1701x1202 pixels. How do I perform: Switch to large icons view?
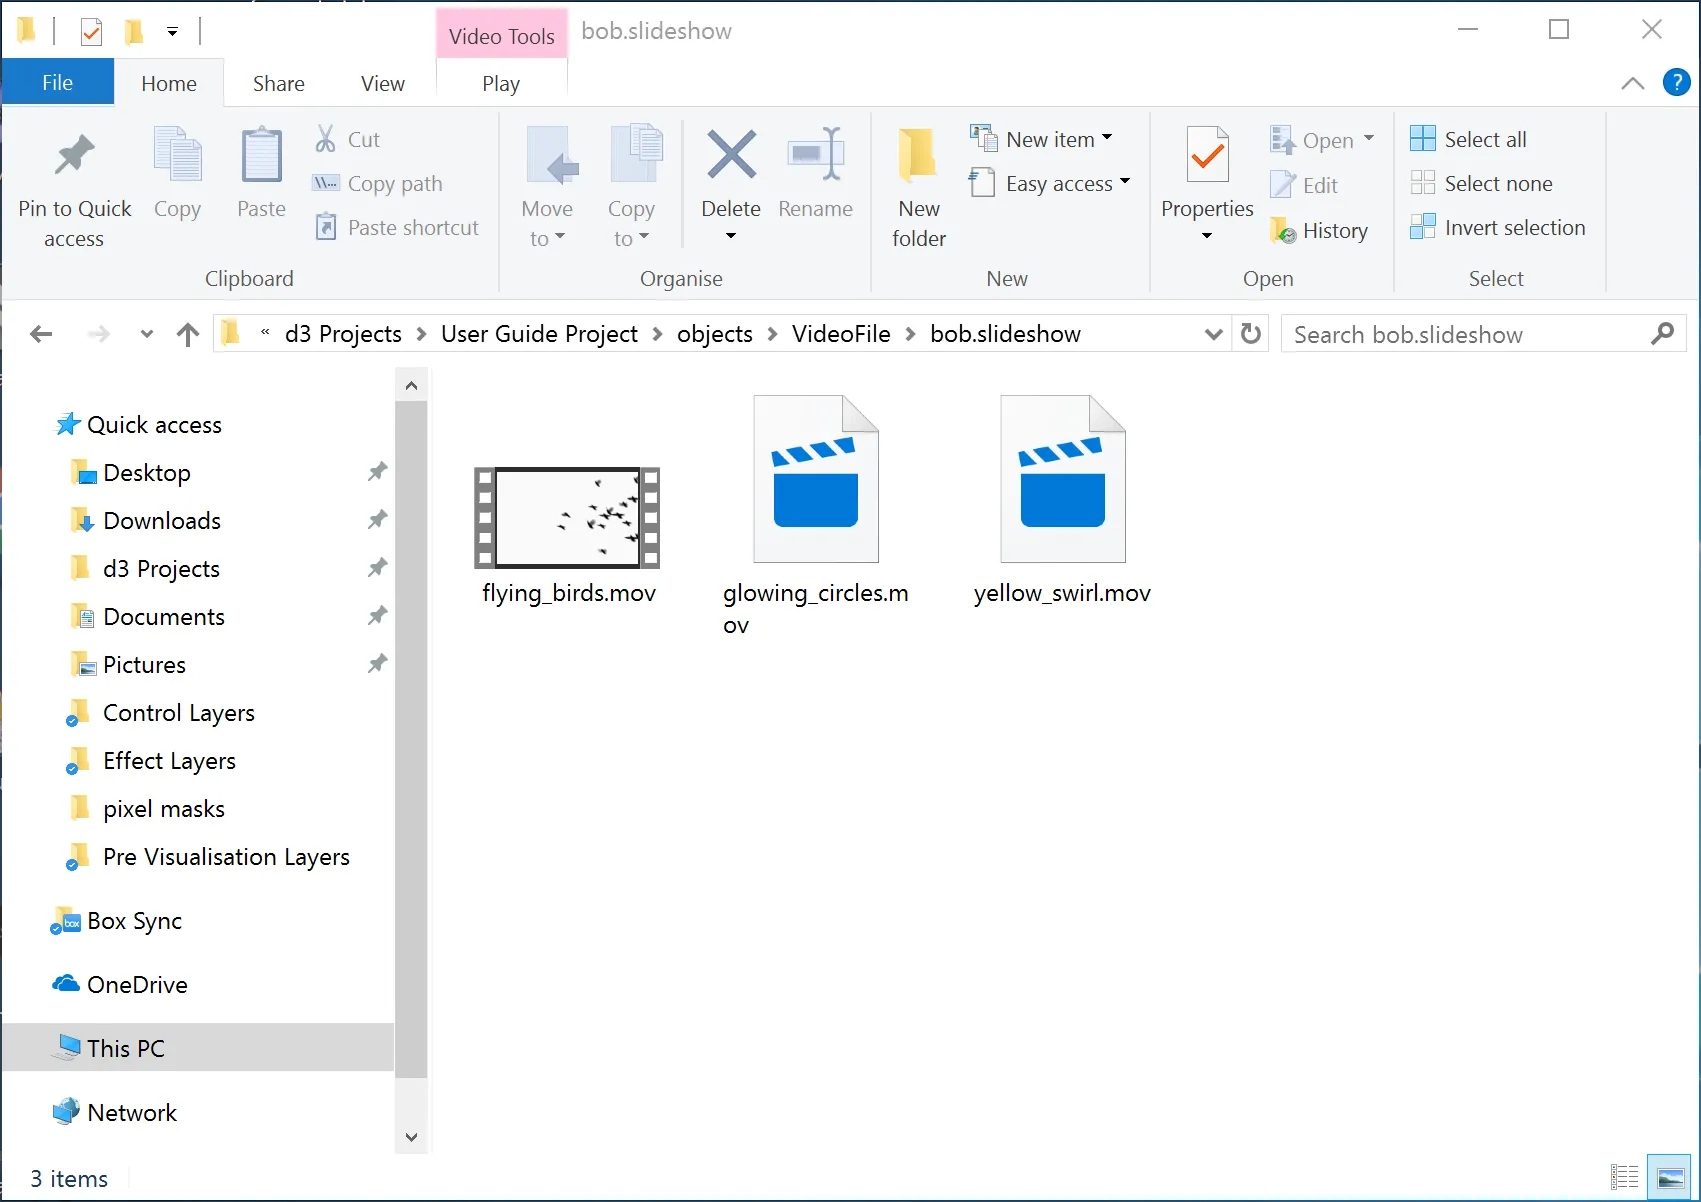(1670, 1178)
